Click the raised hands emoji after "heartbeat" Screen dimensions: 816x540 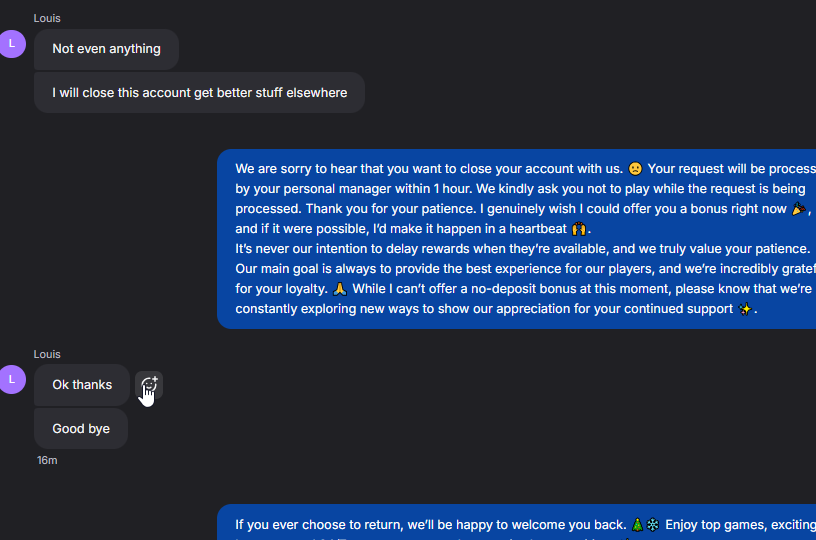click(x=578, y=228)
